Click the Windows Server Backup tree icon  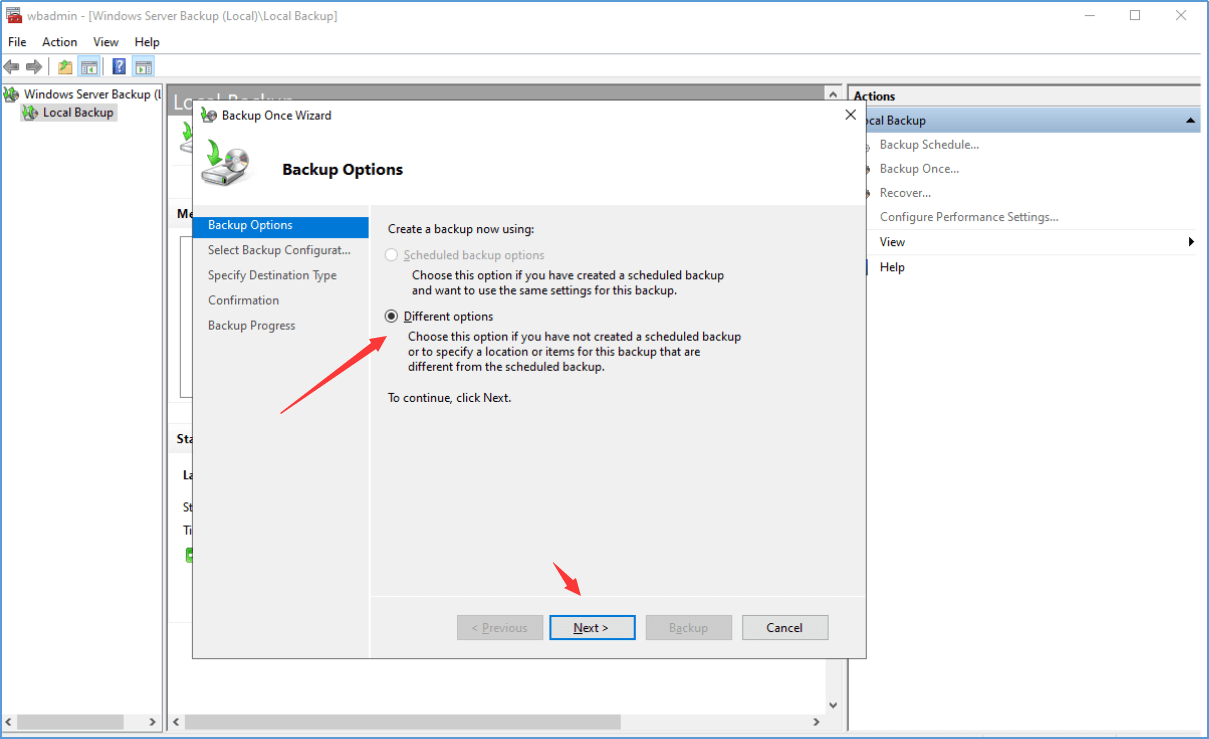(x=11, y=94)
